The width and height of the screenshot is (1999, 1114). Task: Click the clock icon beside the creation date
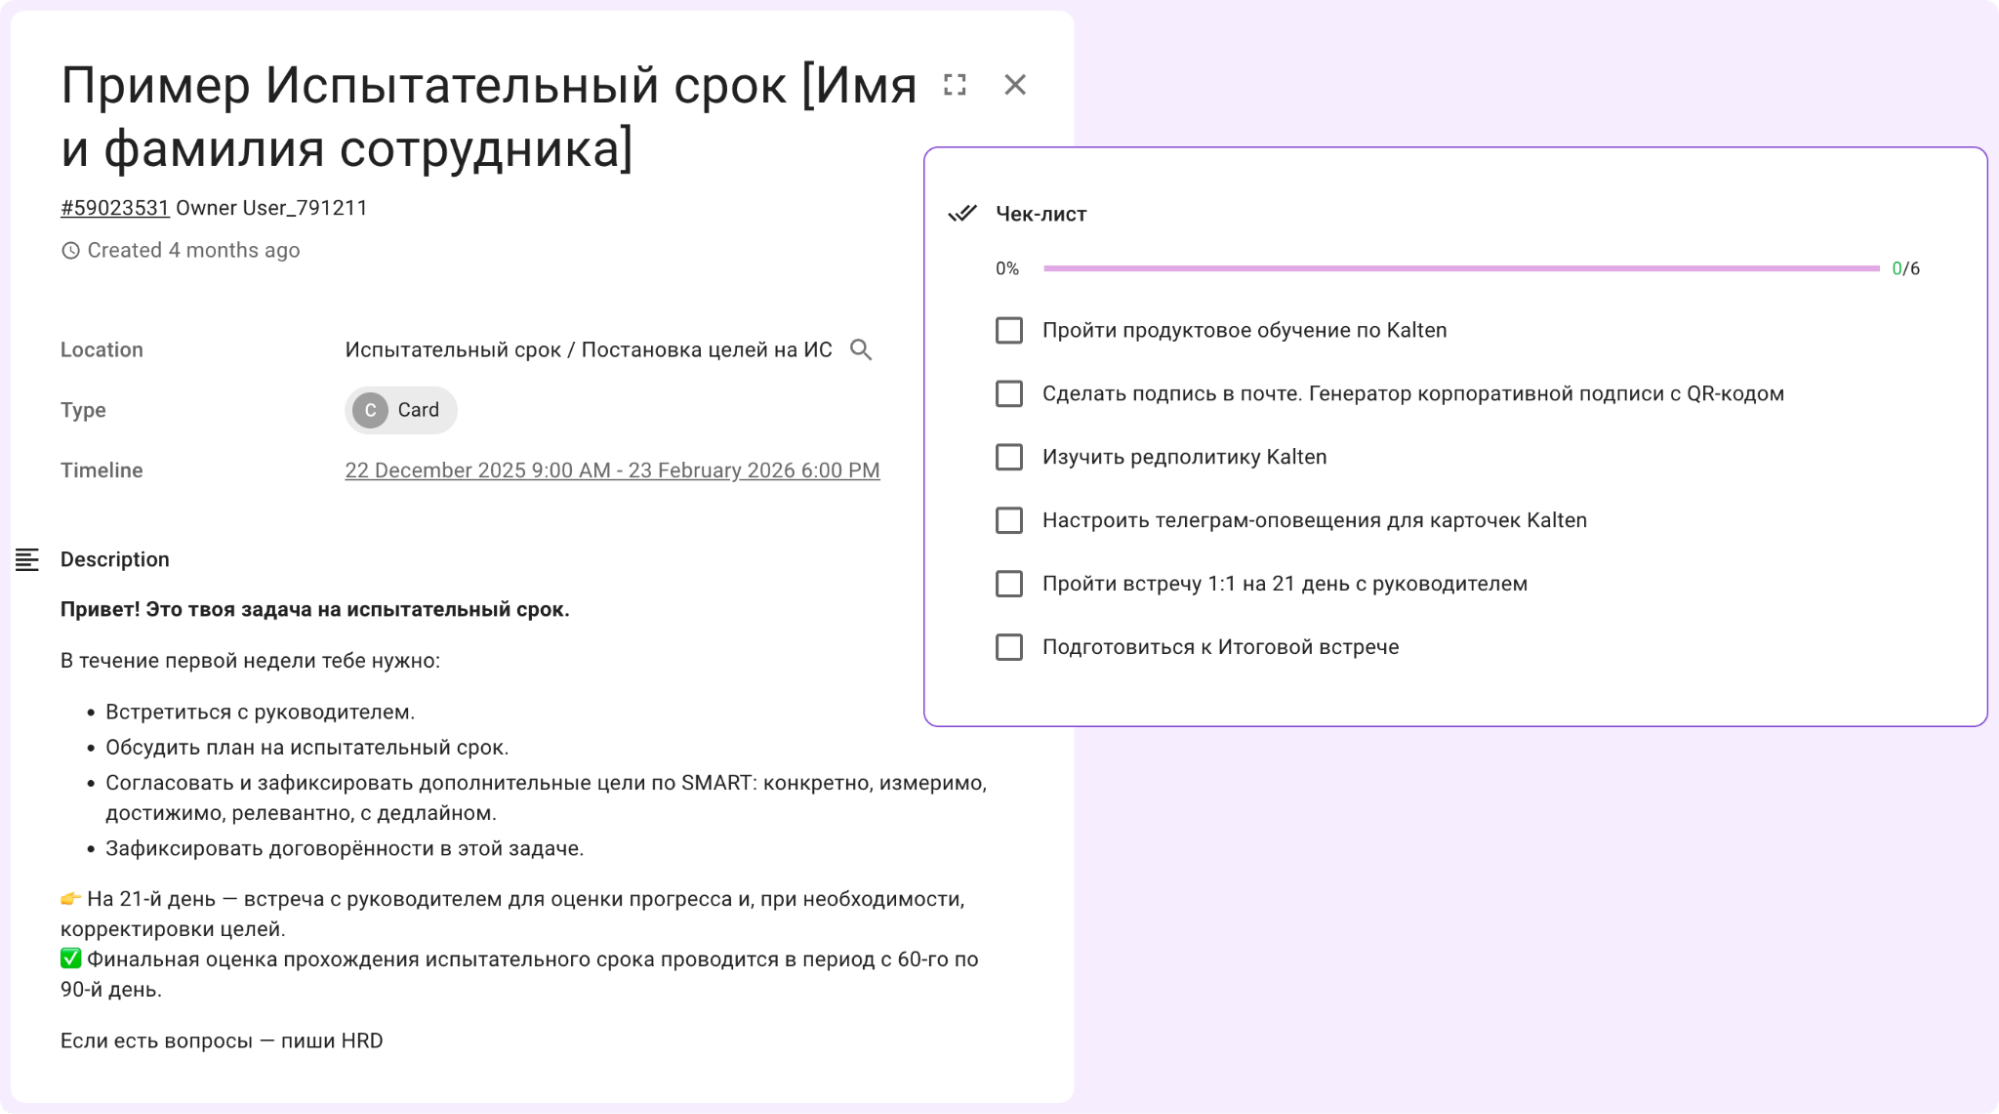[70, 250]
